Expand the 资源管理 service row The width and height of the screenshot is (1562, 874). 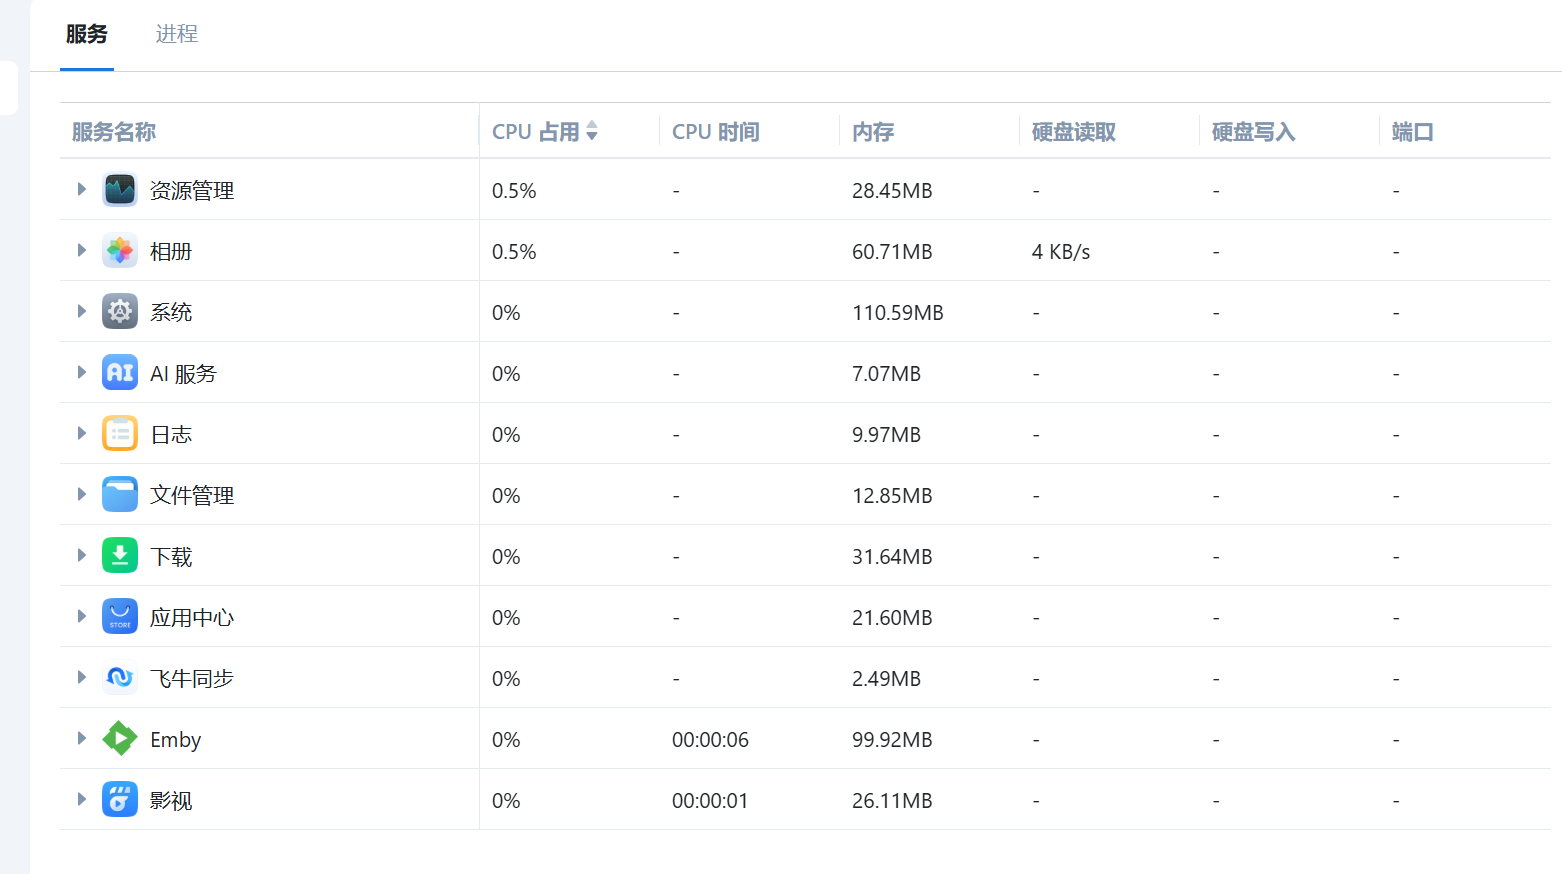click(x=82, y=189)
